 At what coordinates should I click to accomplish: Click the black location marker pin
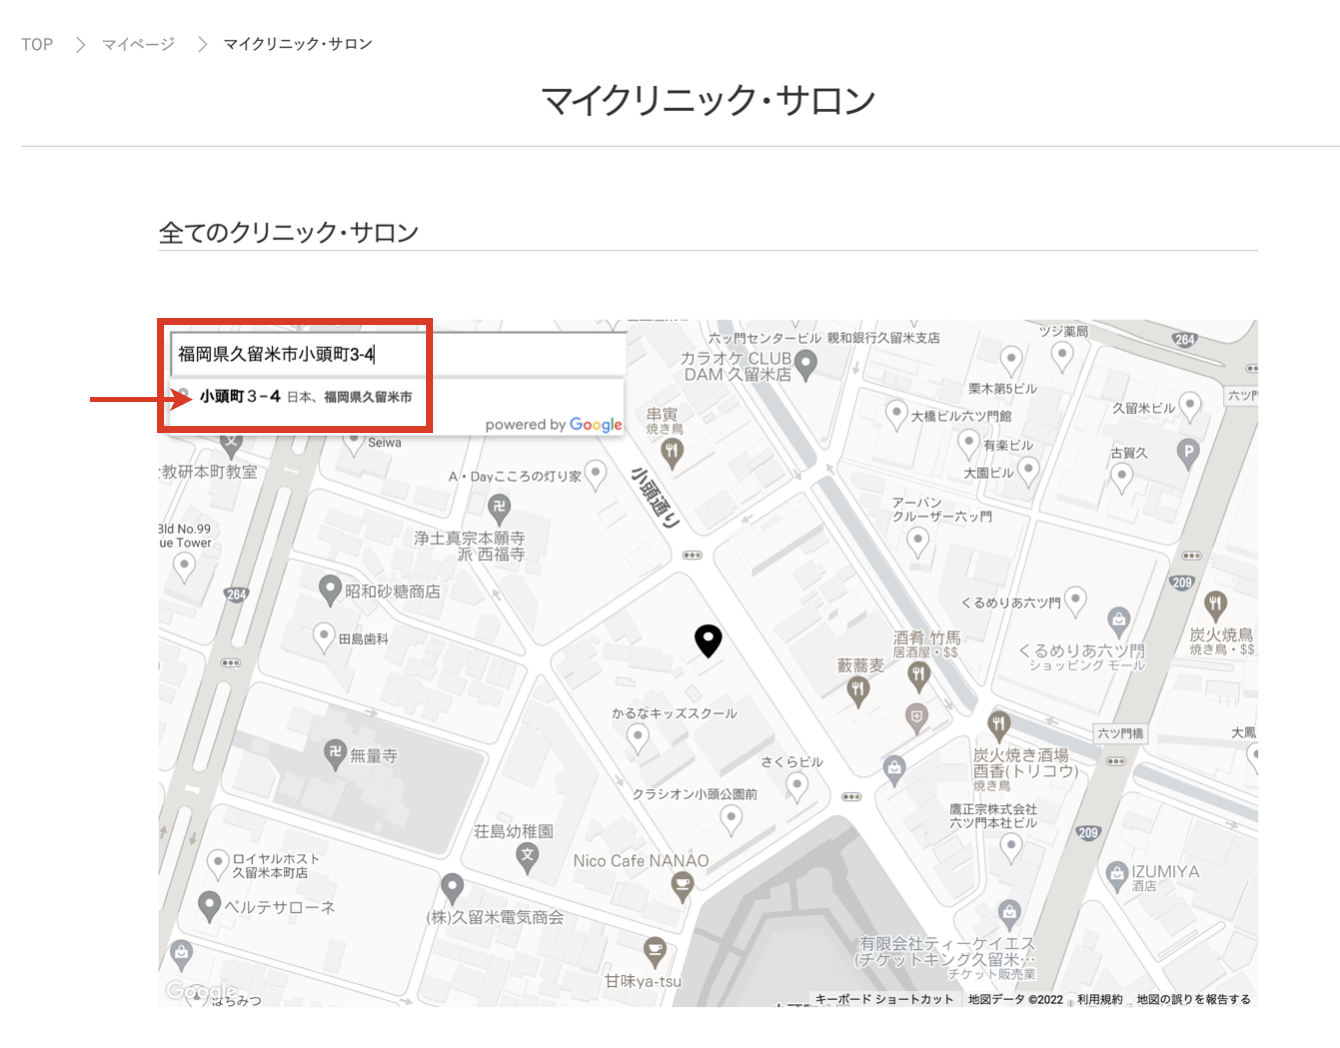tap(708, 640)
